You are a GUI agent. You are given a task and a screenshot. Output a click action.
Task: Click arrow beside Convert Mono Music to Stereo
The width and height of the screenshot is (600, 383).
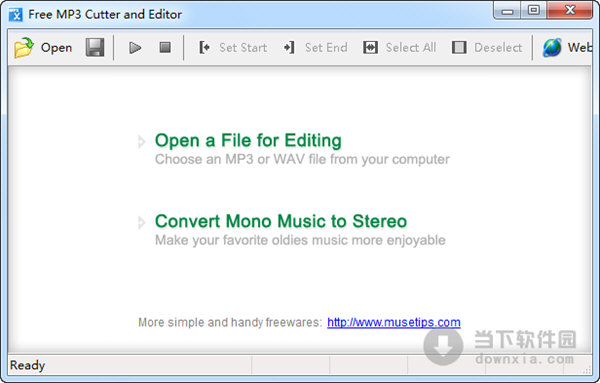(x=142, y=222)
